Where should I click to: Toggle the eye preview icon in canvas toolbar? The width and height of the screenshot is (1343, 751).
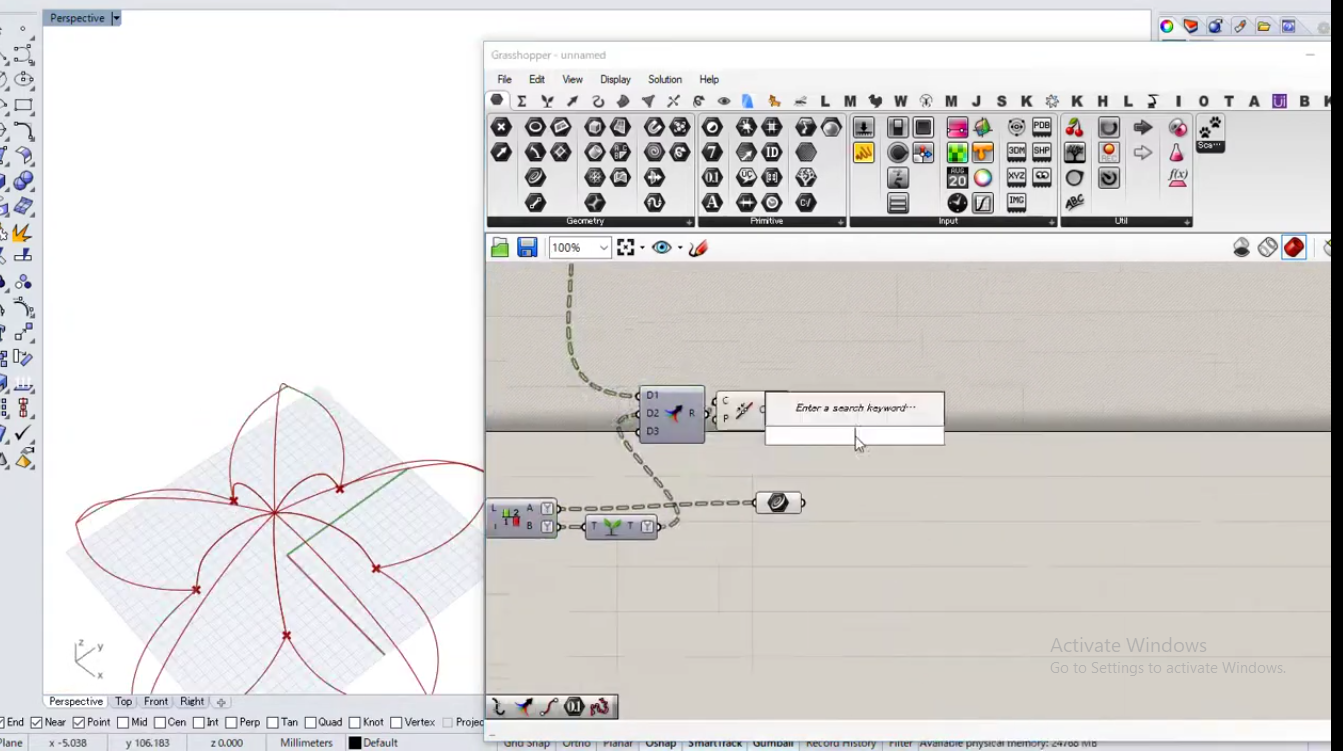tap(661, 247)
